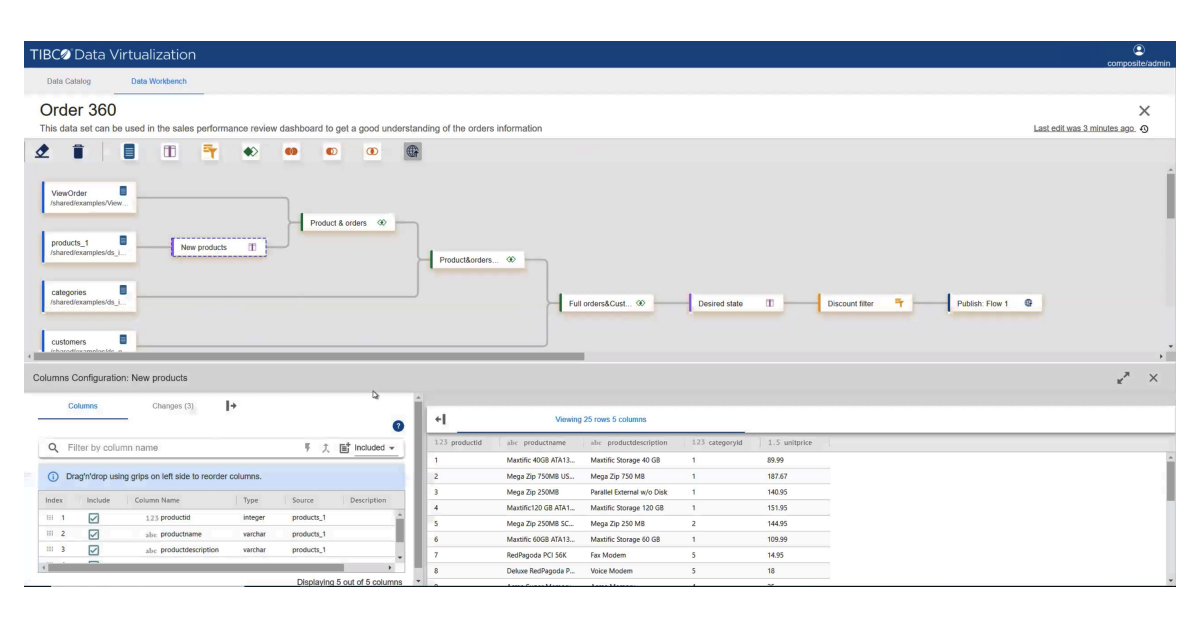Add a filter node using the yellow funnel icon
The width and height of the screenshot is (1200, 627).
208,152
